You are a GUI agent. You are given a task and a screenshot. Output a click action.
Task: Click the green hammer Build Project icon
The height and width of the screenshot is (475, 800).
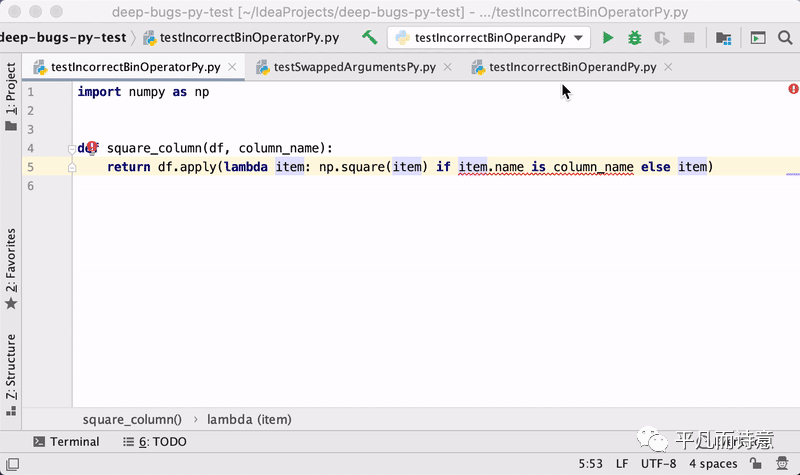point(369,37)
